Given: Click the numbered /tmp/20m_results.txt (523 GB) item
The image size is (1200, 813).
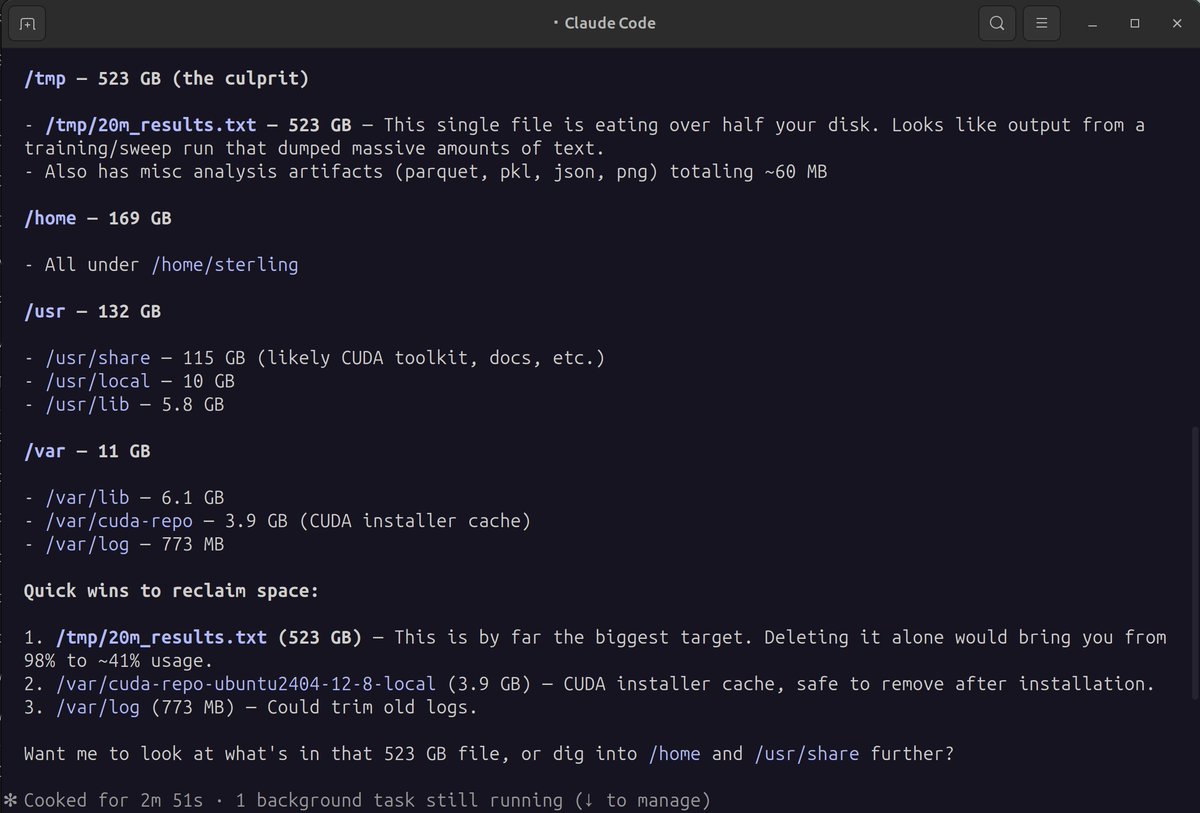Looking at the screenshot, I should pyautogui.click(x=595, y=649).
